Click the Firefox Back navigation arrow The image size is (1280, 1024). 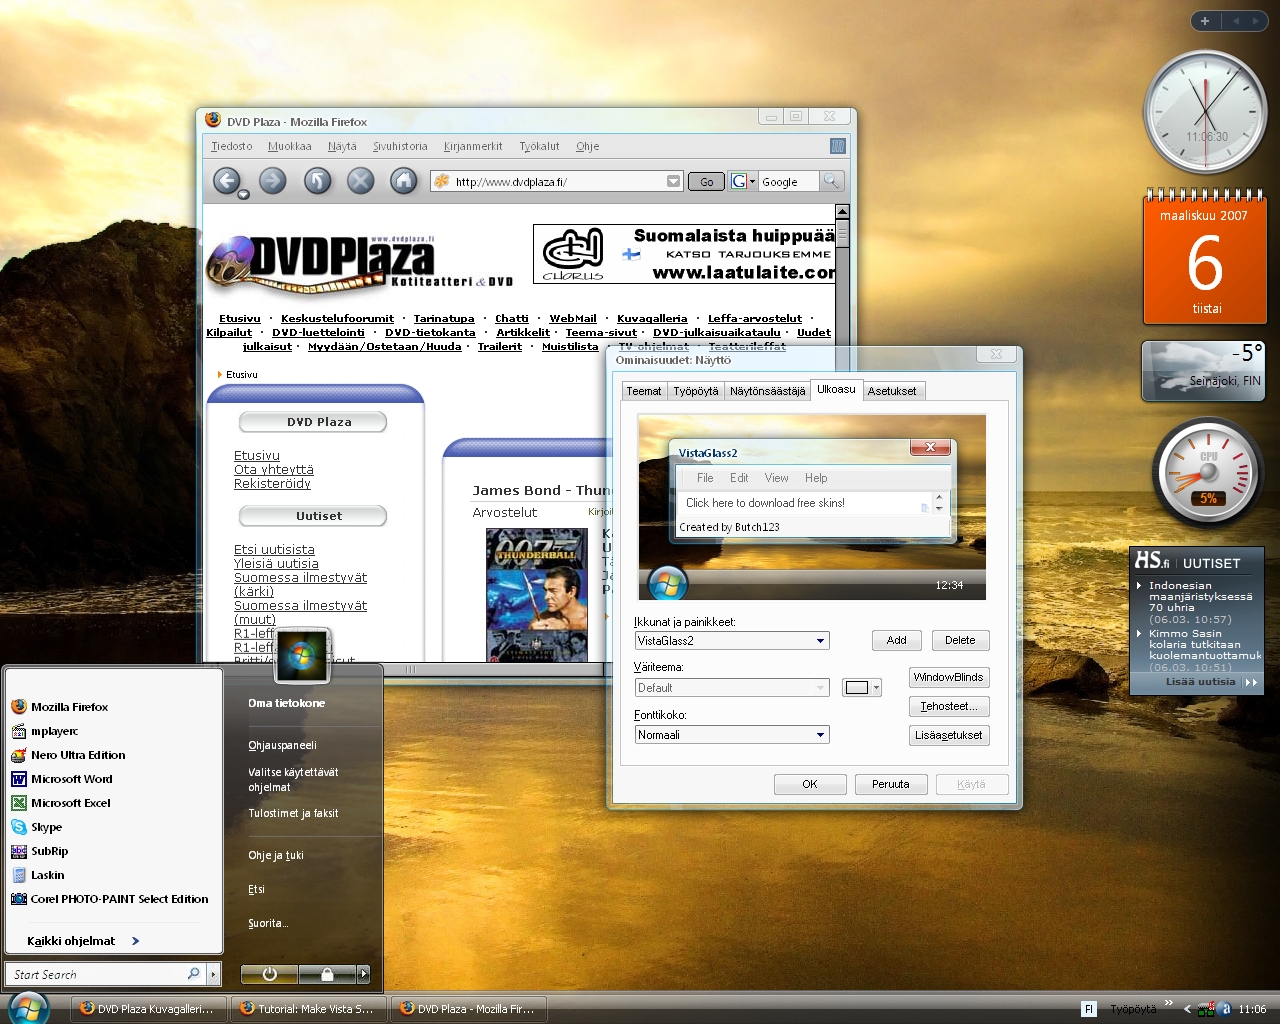[x=228, y=181]
